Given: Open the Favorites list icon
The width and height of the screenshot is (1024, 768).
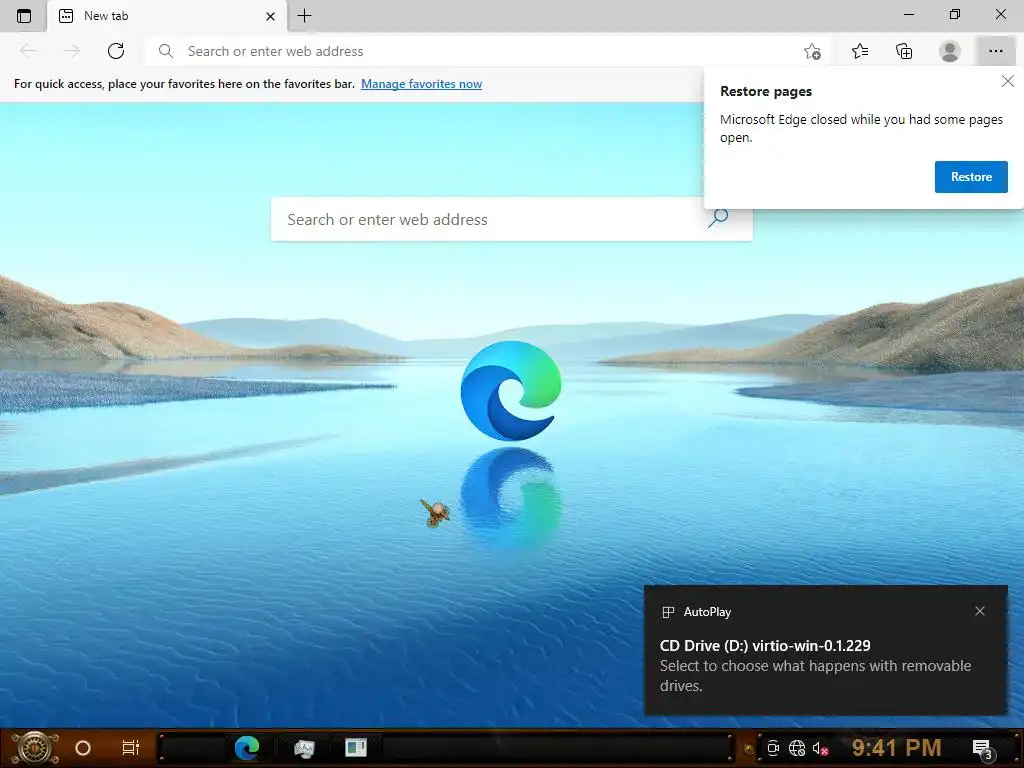Looking at the screenshot, I should point(860,51).
